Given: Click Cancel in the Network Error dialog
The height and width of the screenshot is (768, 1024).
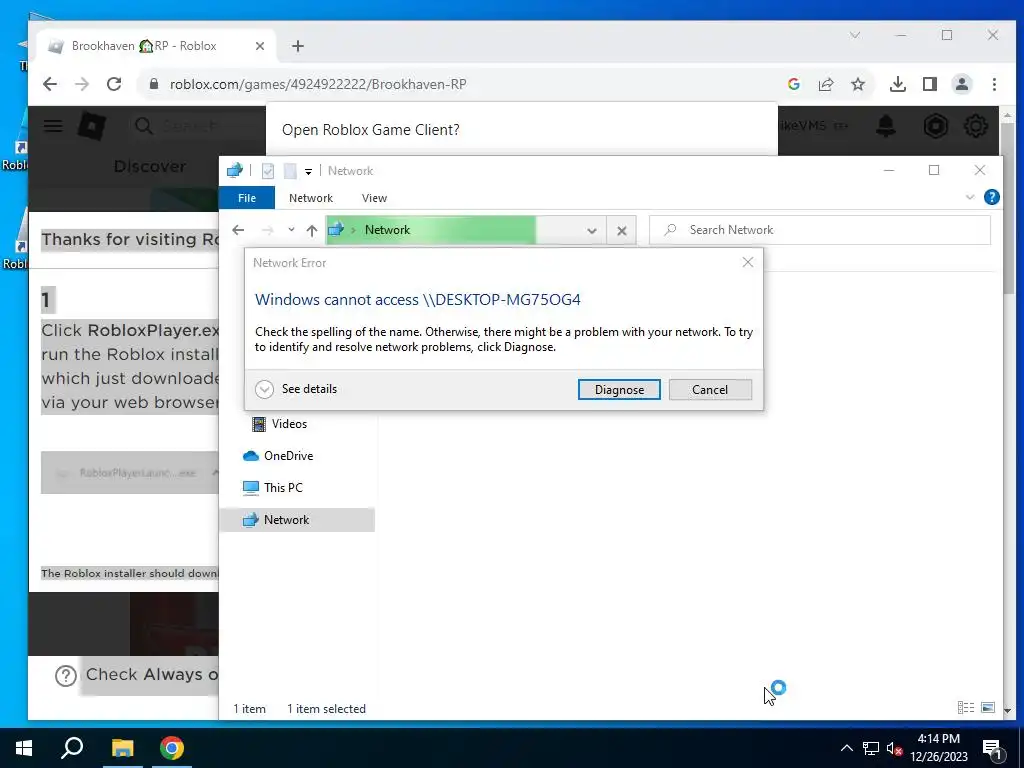Looking at the screenshot, I should 710,390.
